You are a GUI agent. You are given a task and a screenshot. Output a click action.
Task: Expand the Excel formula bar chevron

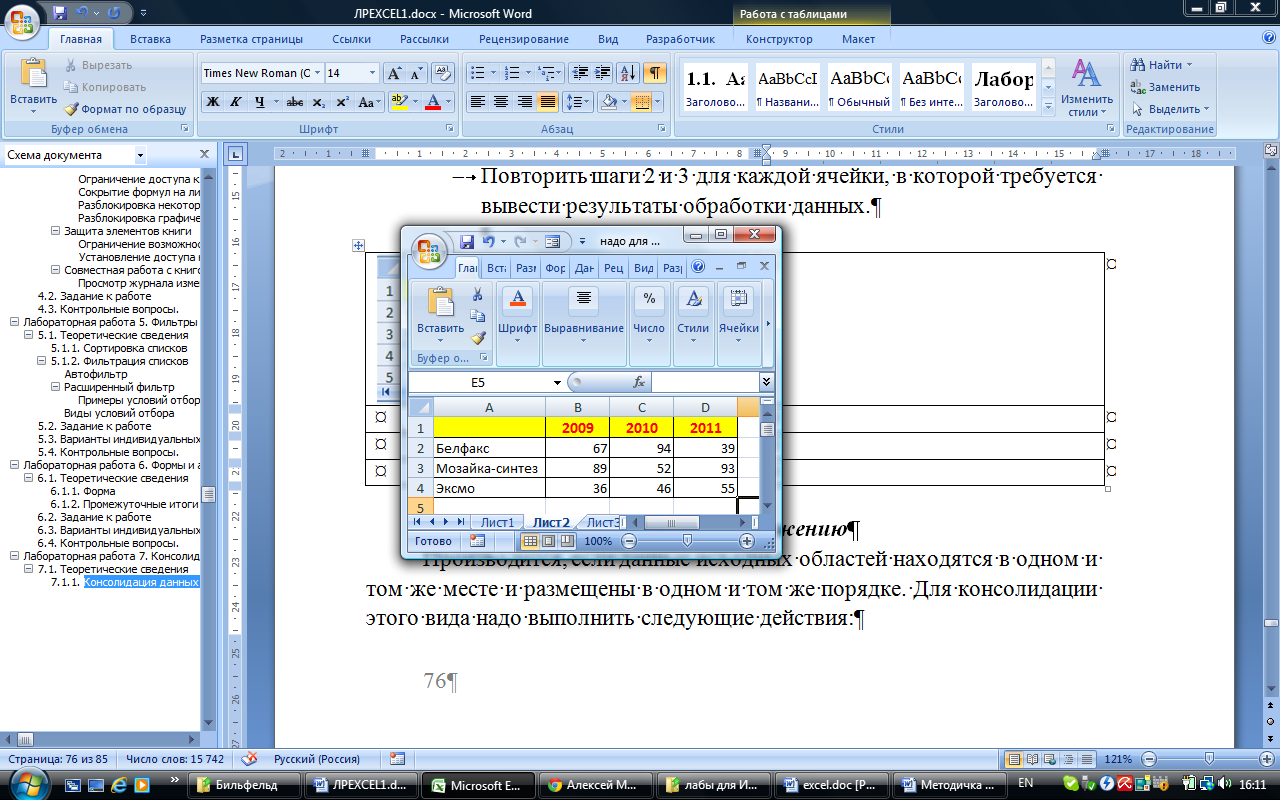pyautogui.click(x=766, y=382)
